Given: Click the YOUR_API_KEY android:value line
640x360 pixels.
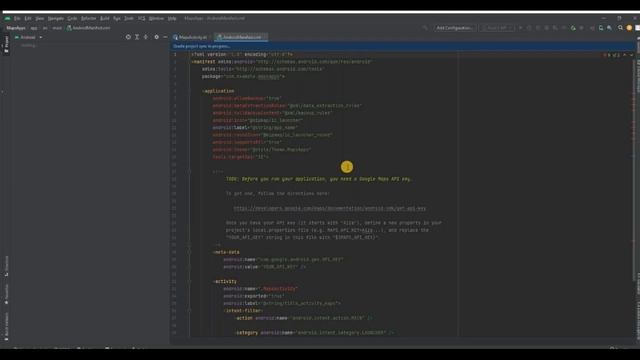Looking at the screenshot, I should (x=264, y=267).
